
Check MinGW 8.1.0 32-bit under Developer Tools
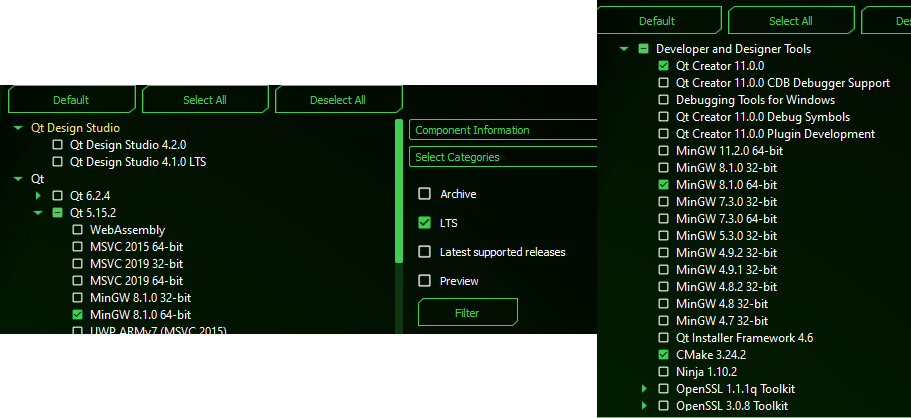pyautogui.click(x=663, y=168)
